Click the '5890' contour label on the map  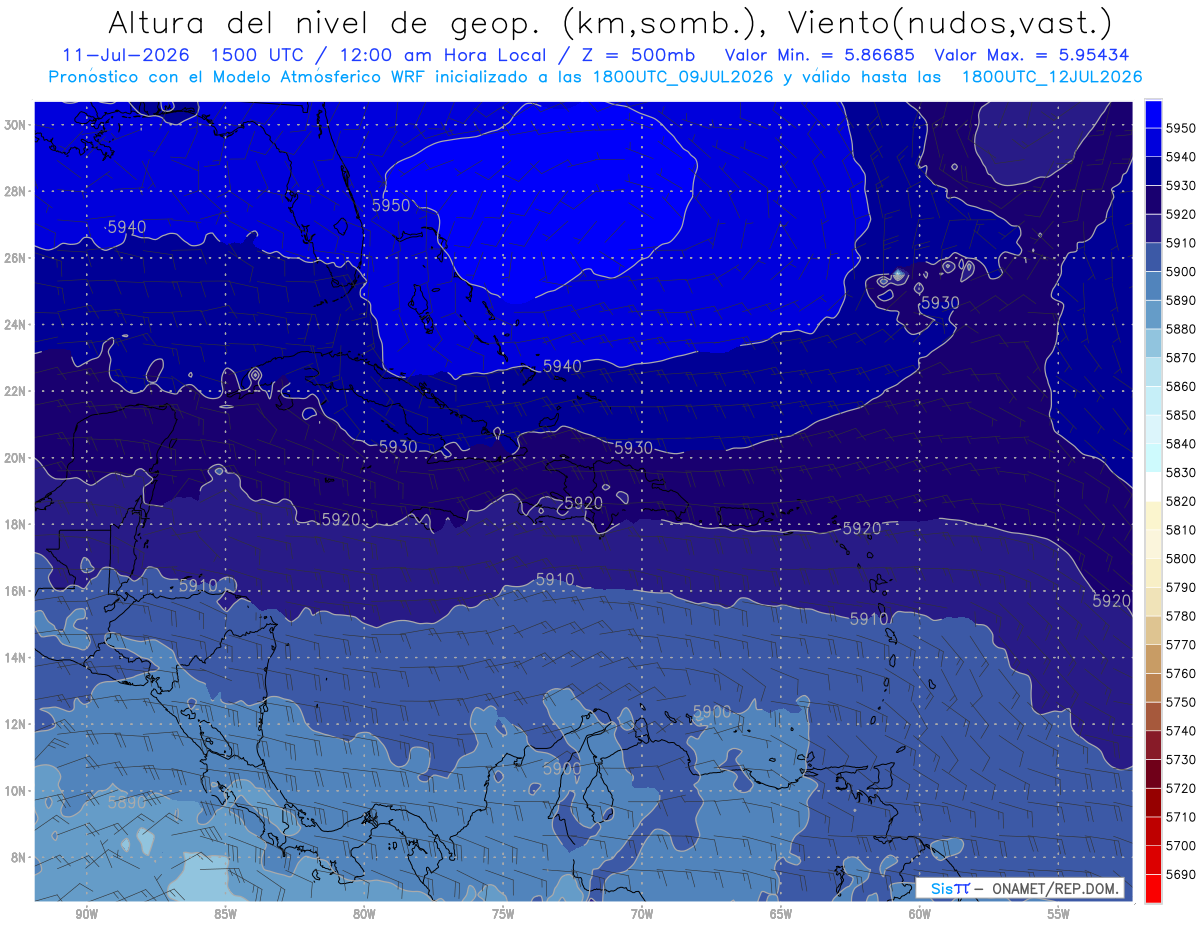127,802
